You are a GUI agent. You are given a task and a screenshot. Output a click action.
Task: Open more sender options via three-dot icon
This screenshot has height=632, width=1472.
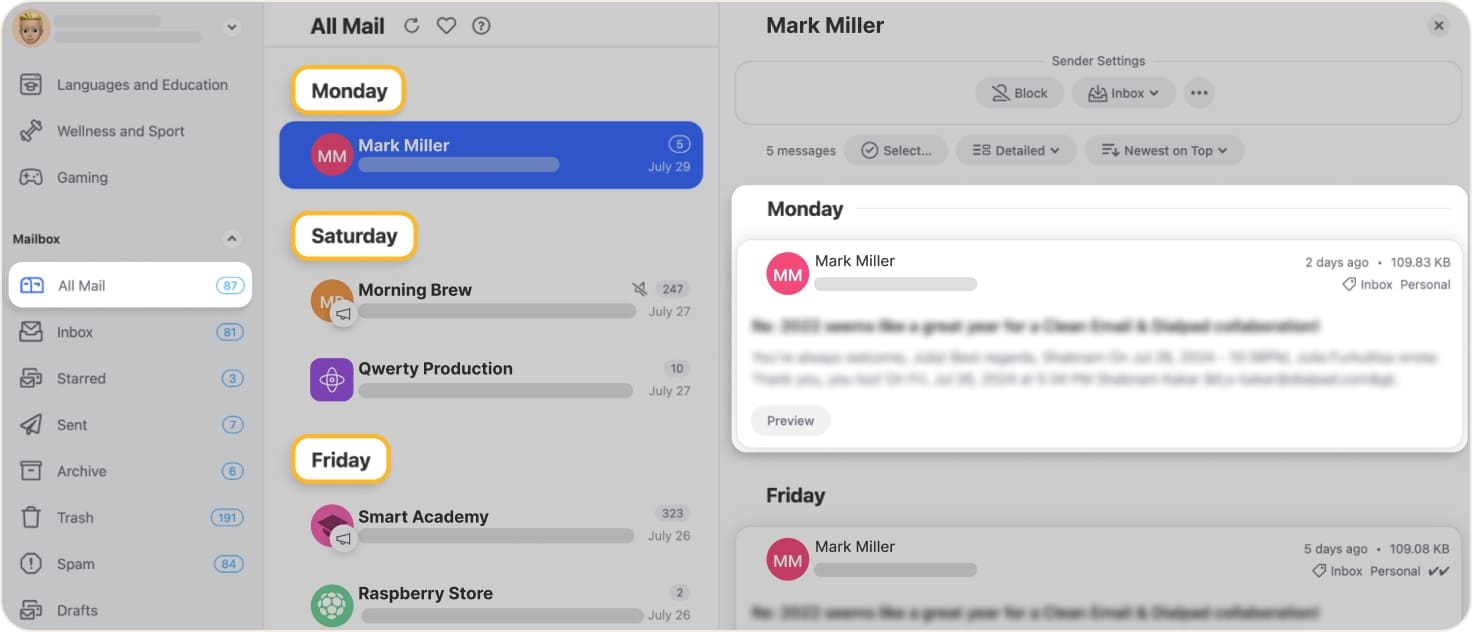point(1199,92)
